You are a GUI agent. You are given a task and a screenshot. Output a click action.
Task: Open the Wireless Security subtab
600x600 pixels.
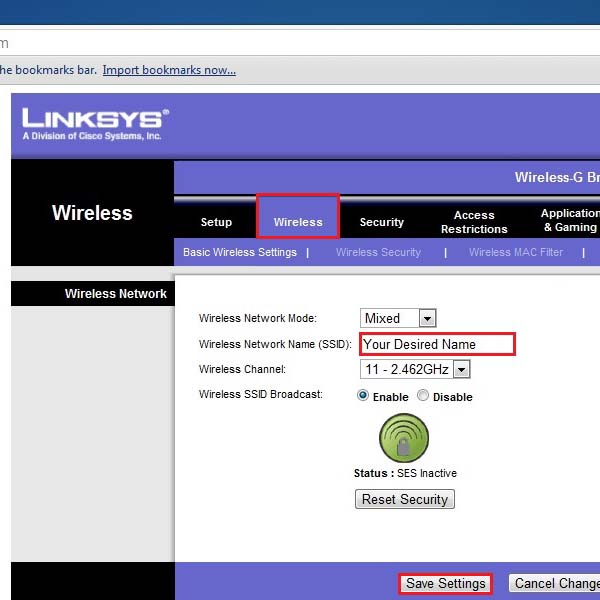(378, 252)
